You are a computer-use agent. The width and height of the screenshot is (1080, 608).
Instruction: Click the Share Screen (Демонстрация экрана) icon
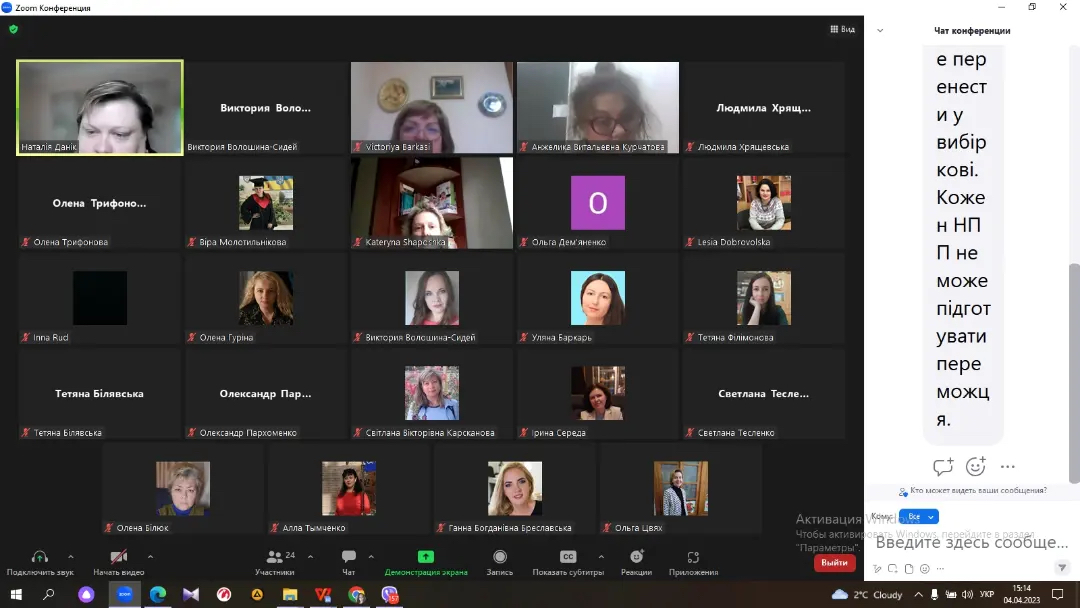point(425,557)
